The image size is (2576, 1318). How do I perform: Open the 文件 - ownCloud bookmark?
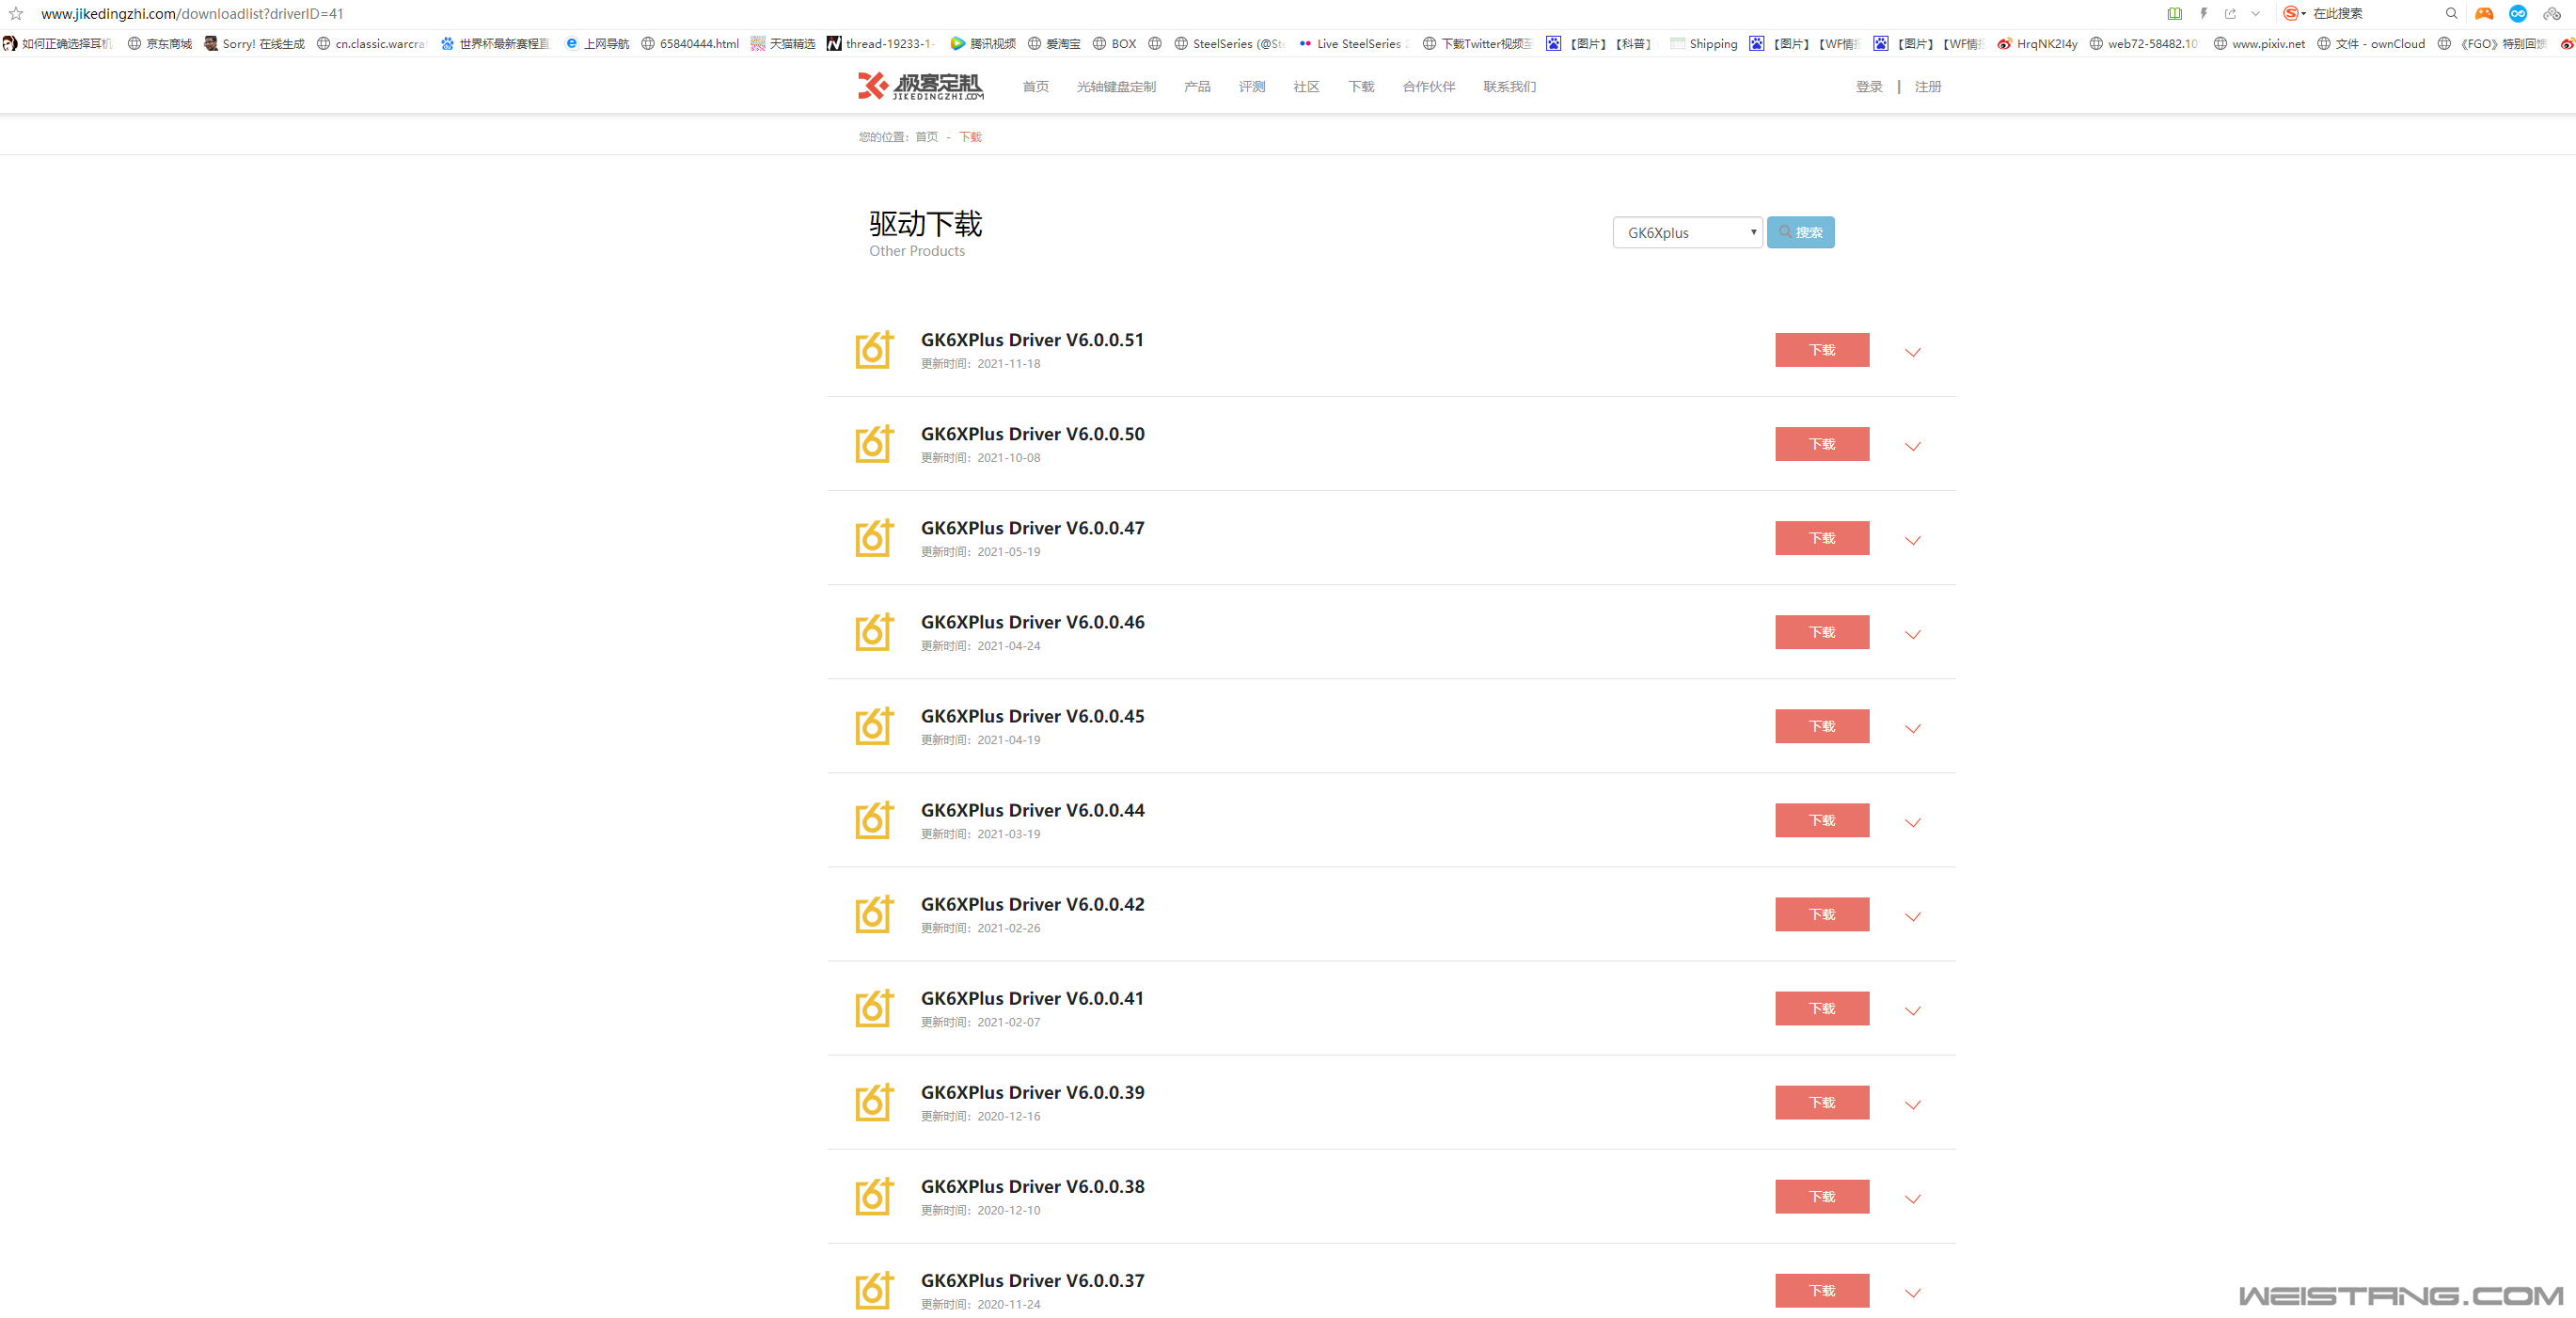click(x=2371, y=44)
